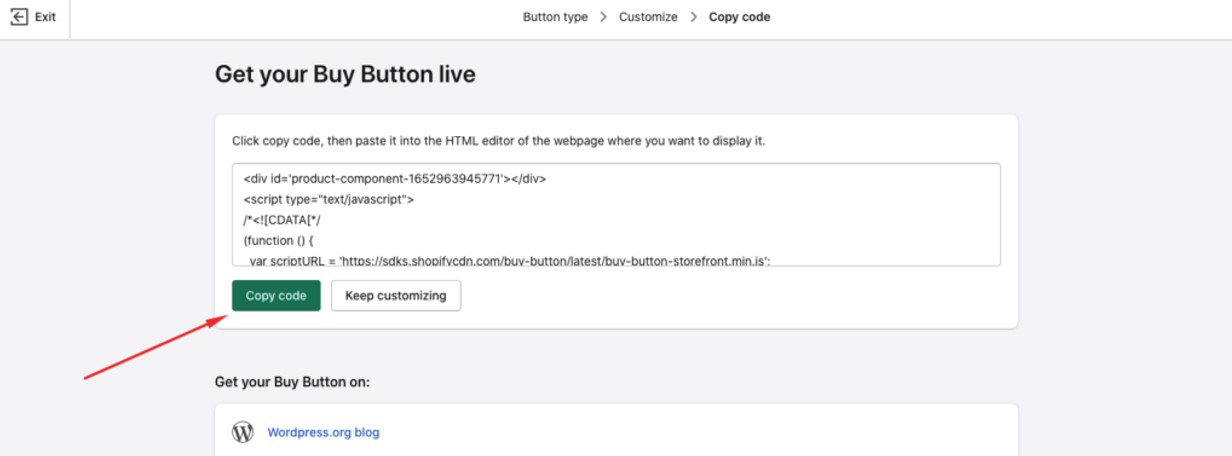This screenshot has height=456, width=1232.
Task: Click the Exit text label
Action: click(45, 17)
